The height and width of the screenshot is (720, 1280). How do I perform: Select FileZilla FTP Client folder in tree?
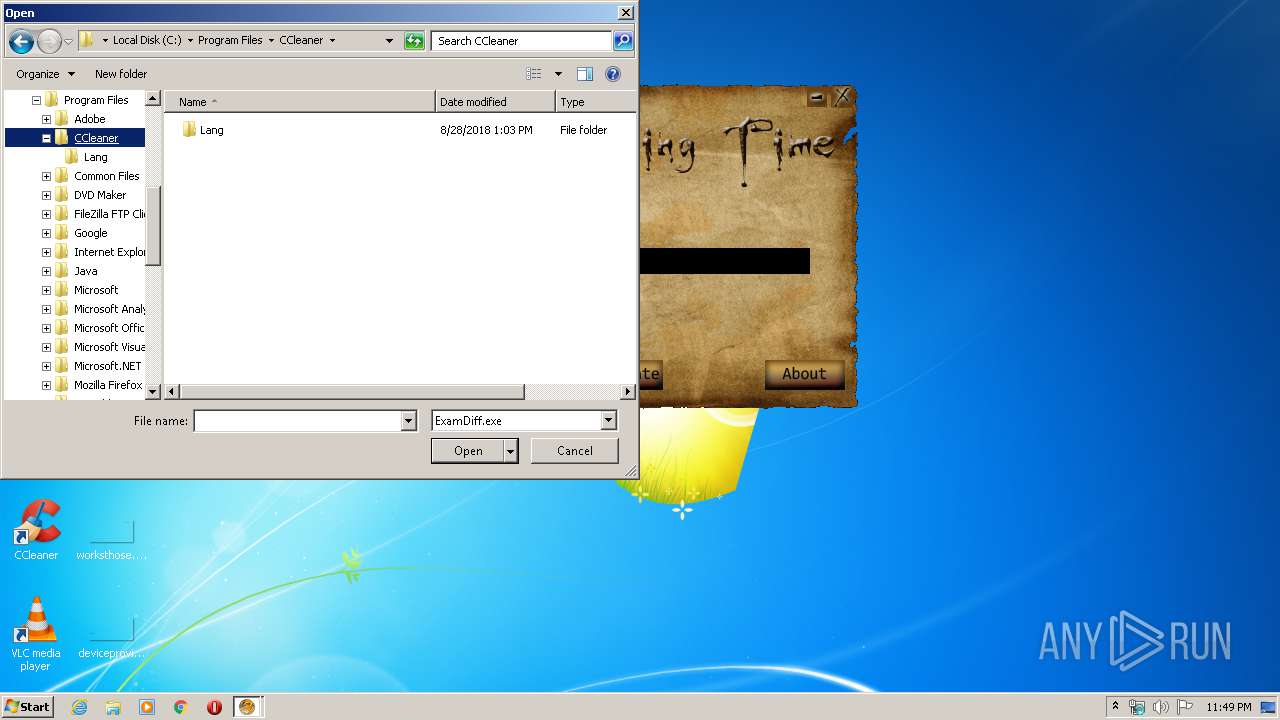(109, 214)
